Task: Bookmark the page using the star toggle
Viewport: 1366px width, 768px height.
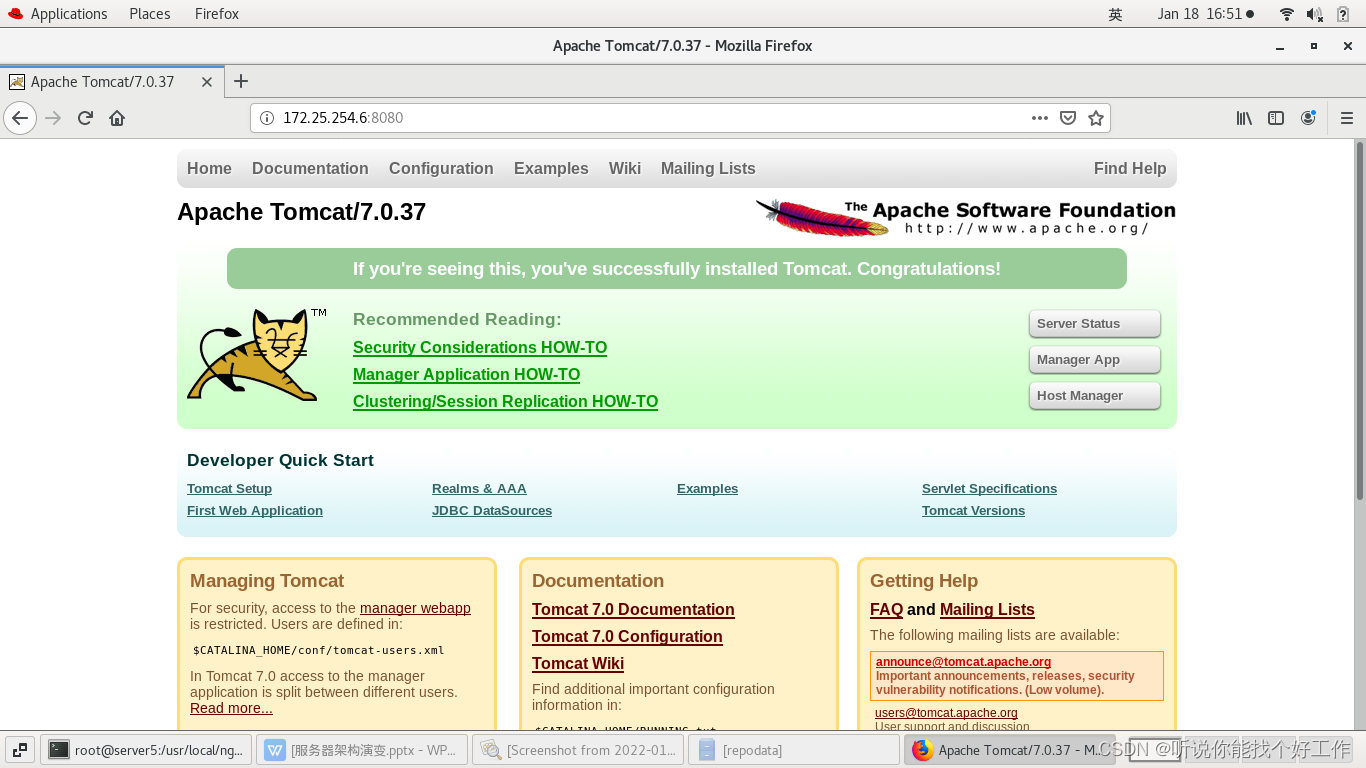Action: tap(1095, 117)
